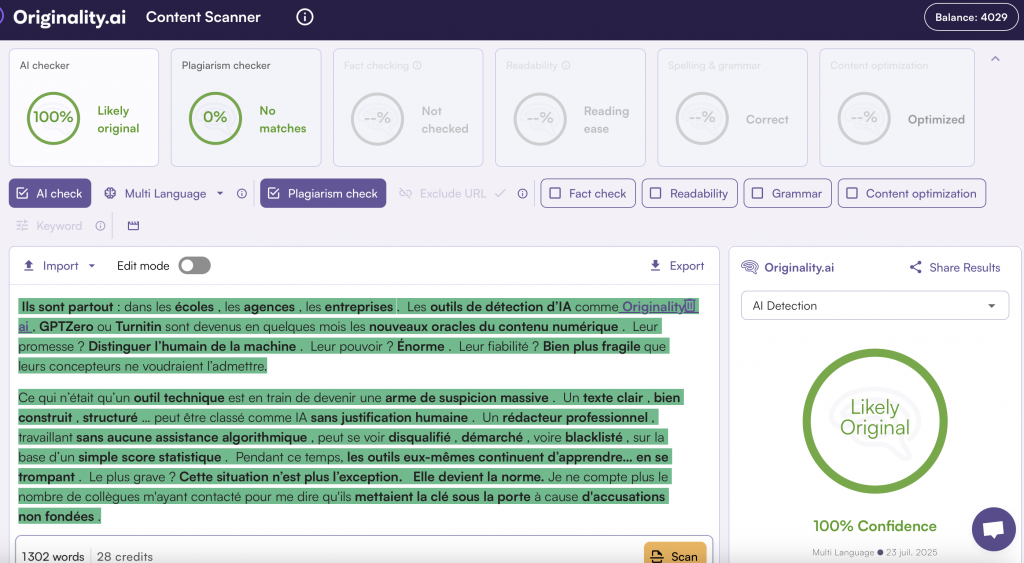The height and width of the screenshot is (563, 1024).
Task: Click Readability info icon in card
Action: pyautogui.click(x=566, y=65)
